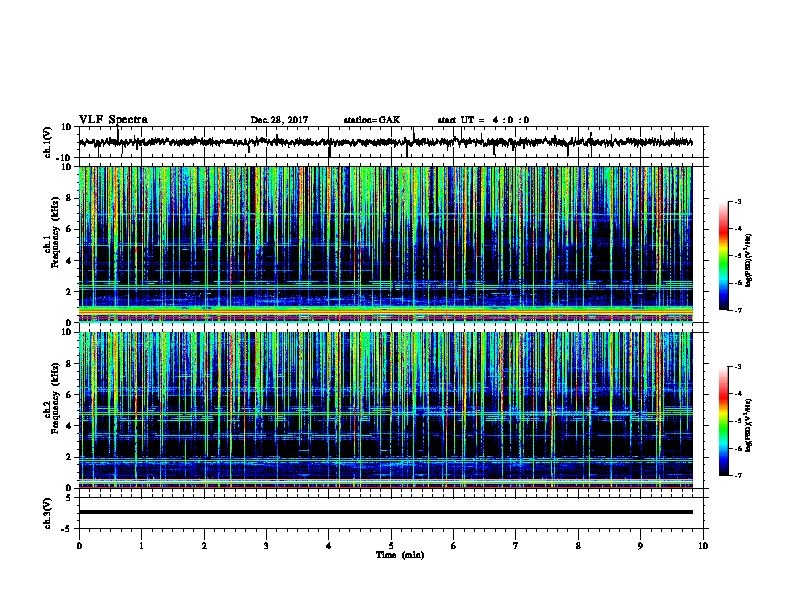Image resolution: width=792 pixels, height=612 pixels.
Task: Click the time axis tick label 0
Action: coord(79,546)
